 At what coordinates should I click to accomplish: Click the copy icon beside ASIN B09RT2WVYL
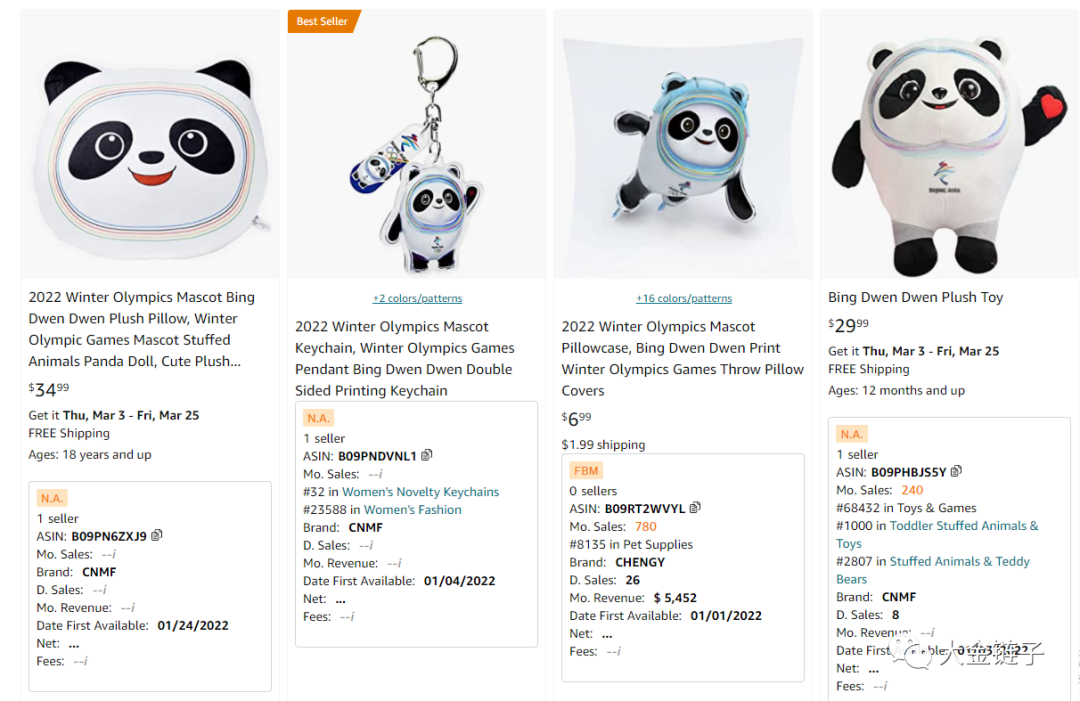pos(696,508)
